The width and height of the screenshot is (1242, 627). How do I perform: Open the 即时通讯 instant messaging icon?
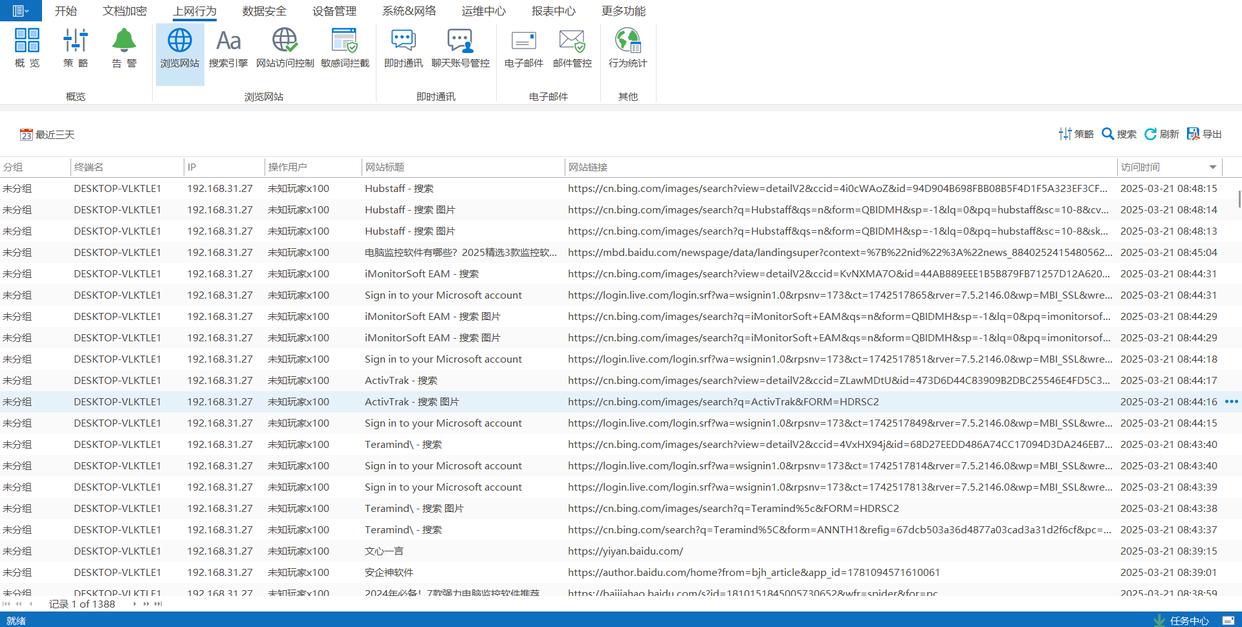point(403,48)
